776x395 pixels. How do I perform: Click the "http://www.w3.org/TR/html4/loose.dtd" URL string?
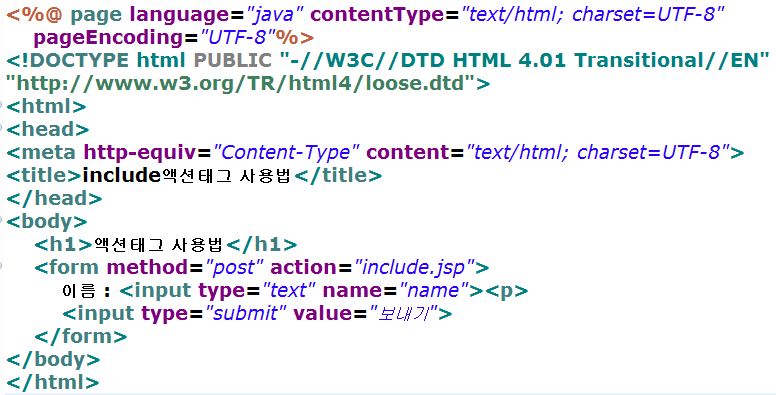point(241,83)
